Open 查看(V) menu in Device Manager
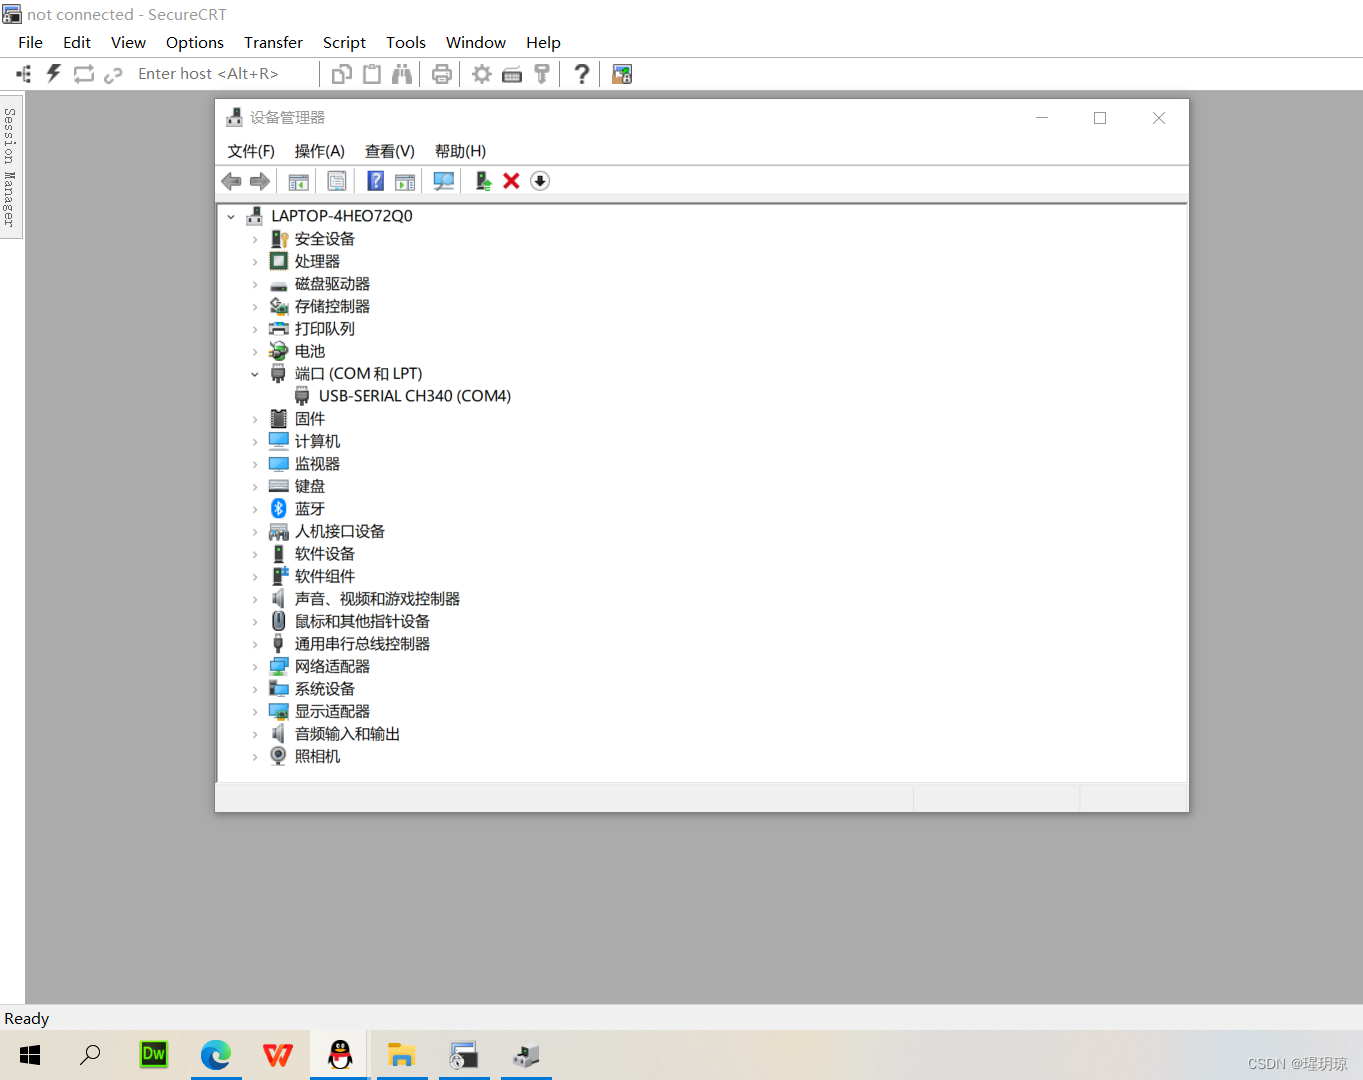The height and width of the screenshot is (1080, 1363). pyautogui.click(x=389, y=151)
